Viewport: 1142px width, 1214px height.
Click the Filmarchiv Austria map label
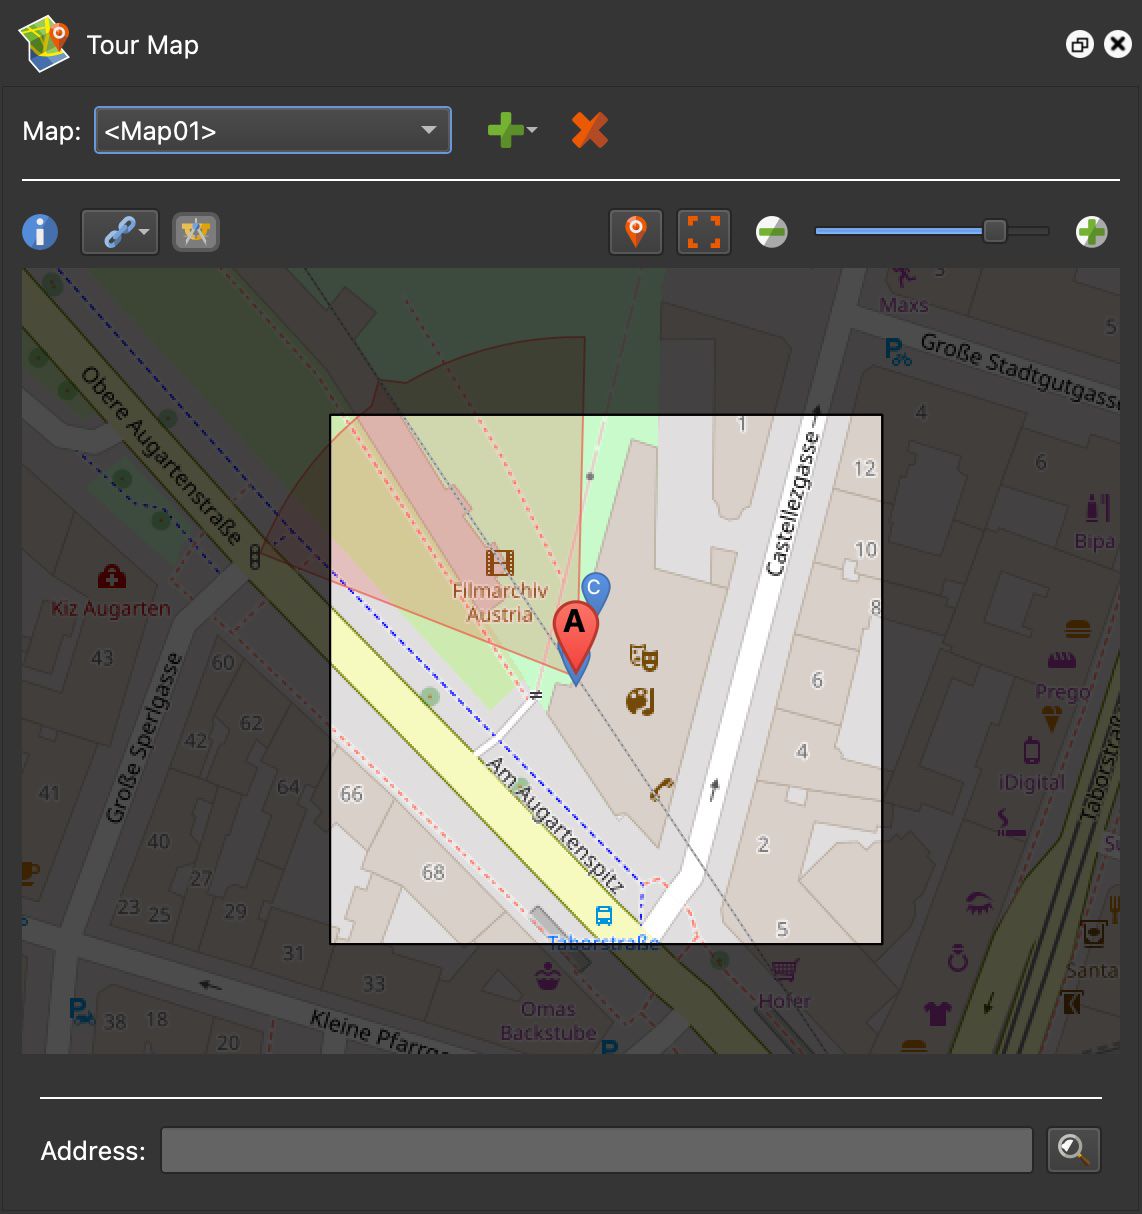coord(500,602)
